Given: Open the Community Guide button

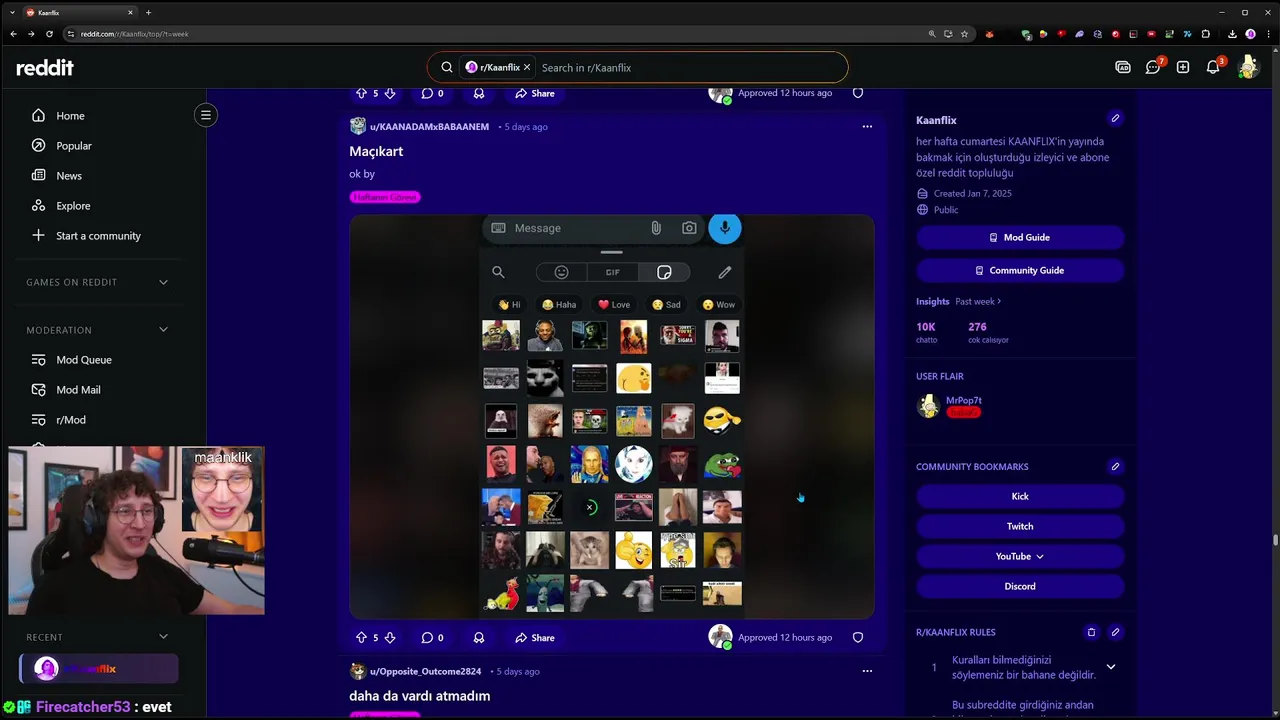Looking at the screenshot, I should 1020,271.
